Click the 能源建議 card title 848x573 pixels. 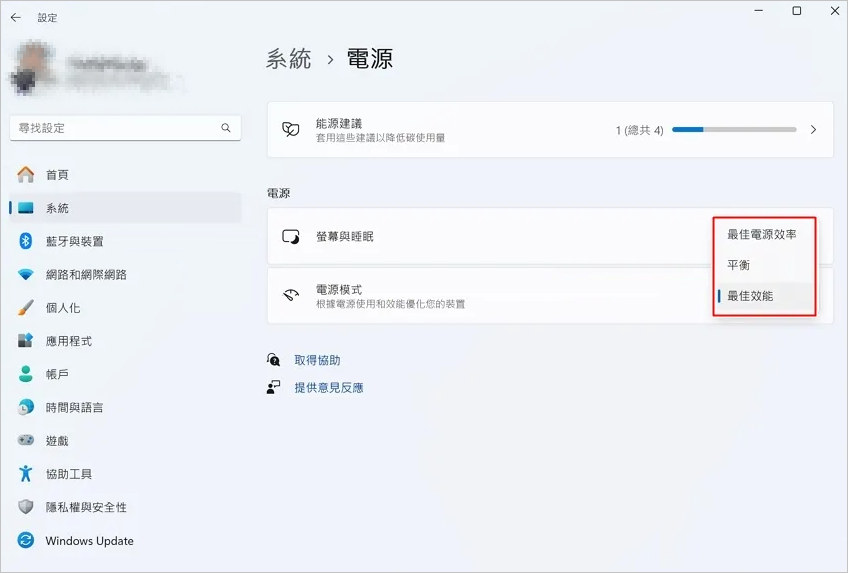[339, 123]
